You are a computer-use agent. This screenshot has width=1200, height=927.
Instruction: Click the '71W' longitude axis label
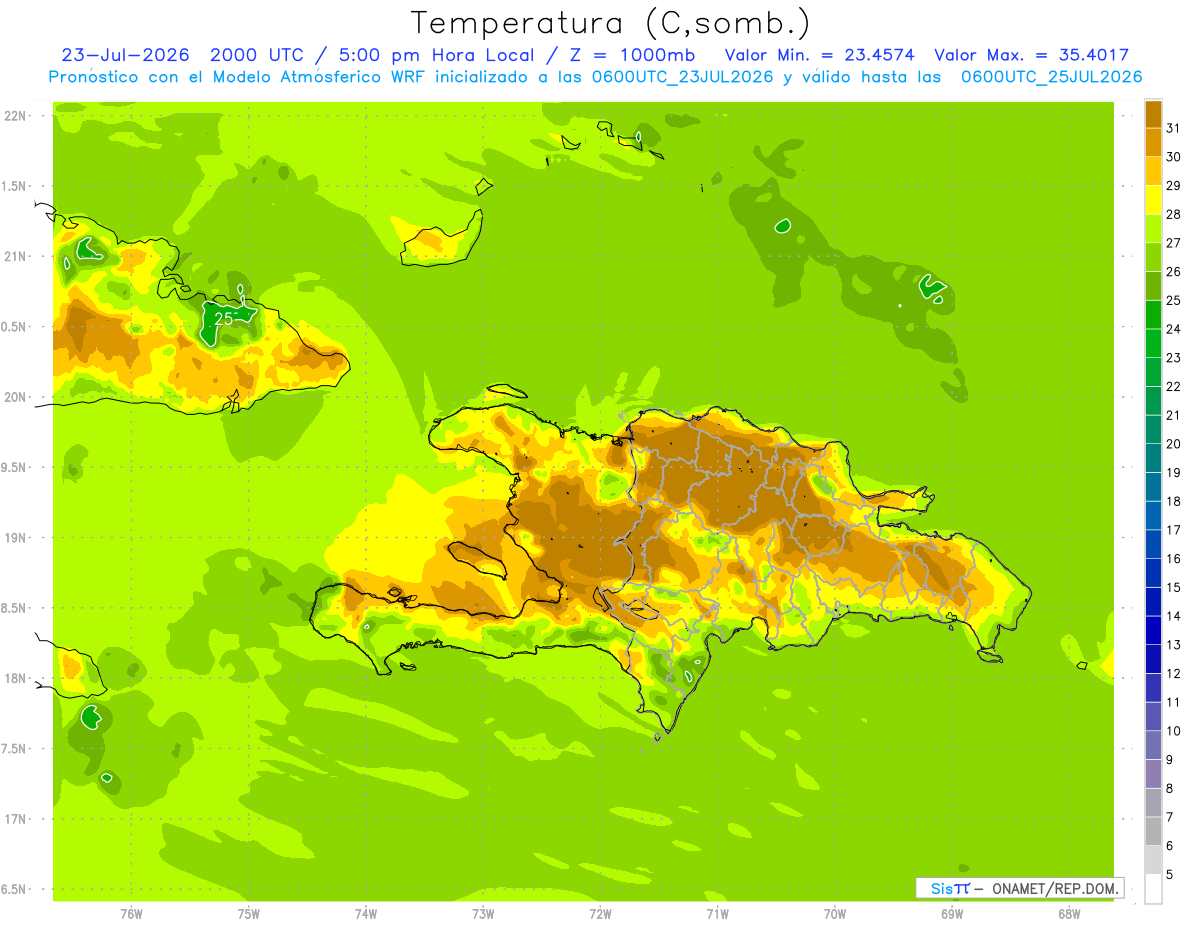[717, 913]
